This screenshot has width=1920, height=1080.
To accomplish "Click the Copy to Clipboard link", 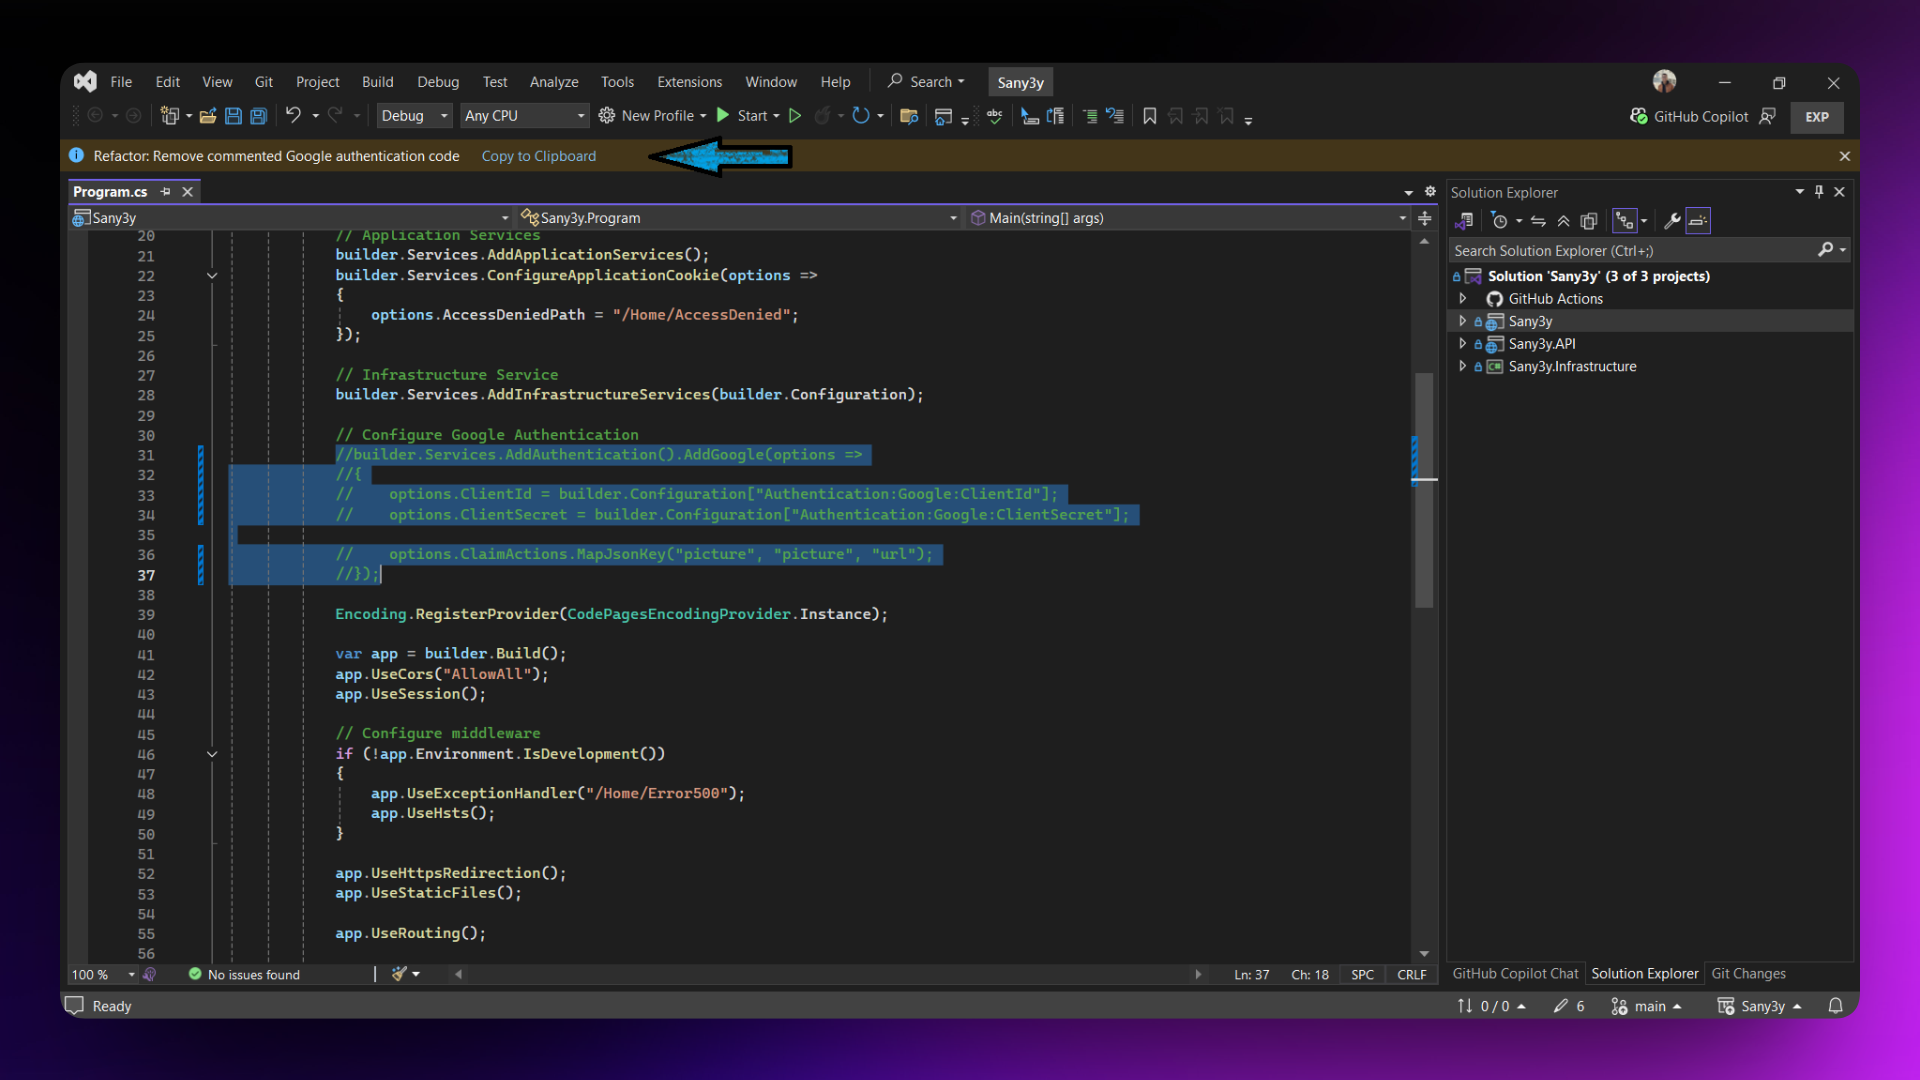I will [538, 156].
